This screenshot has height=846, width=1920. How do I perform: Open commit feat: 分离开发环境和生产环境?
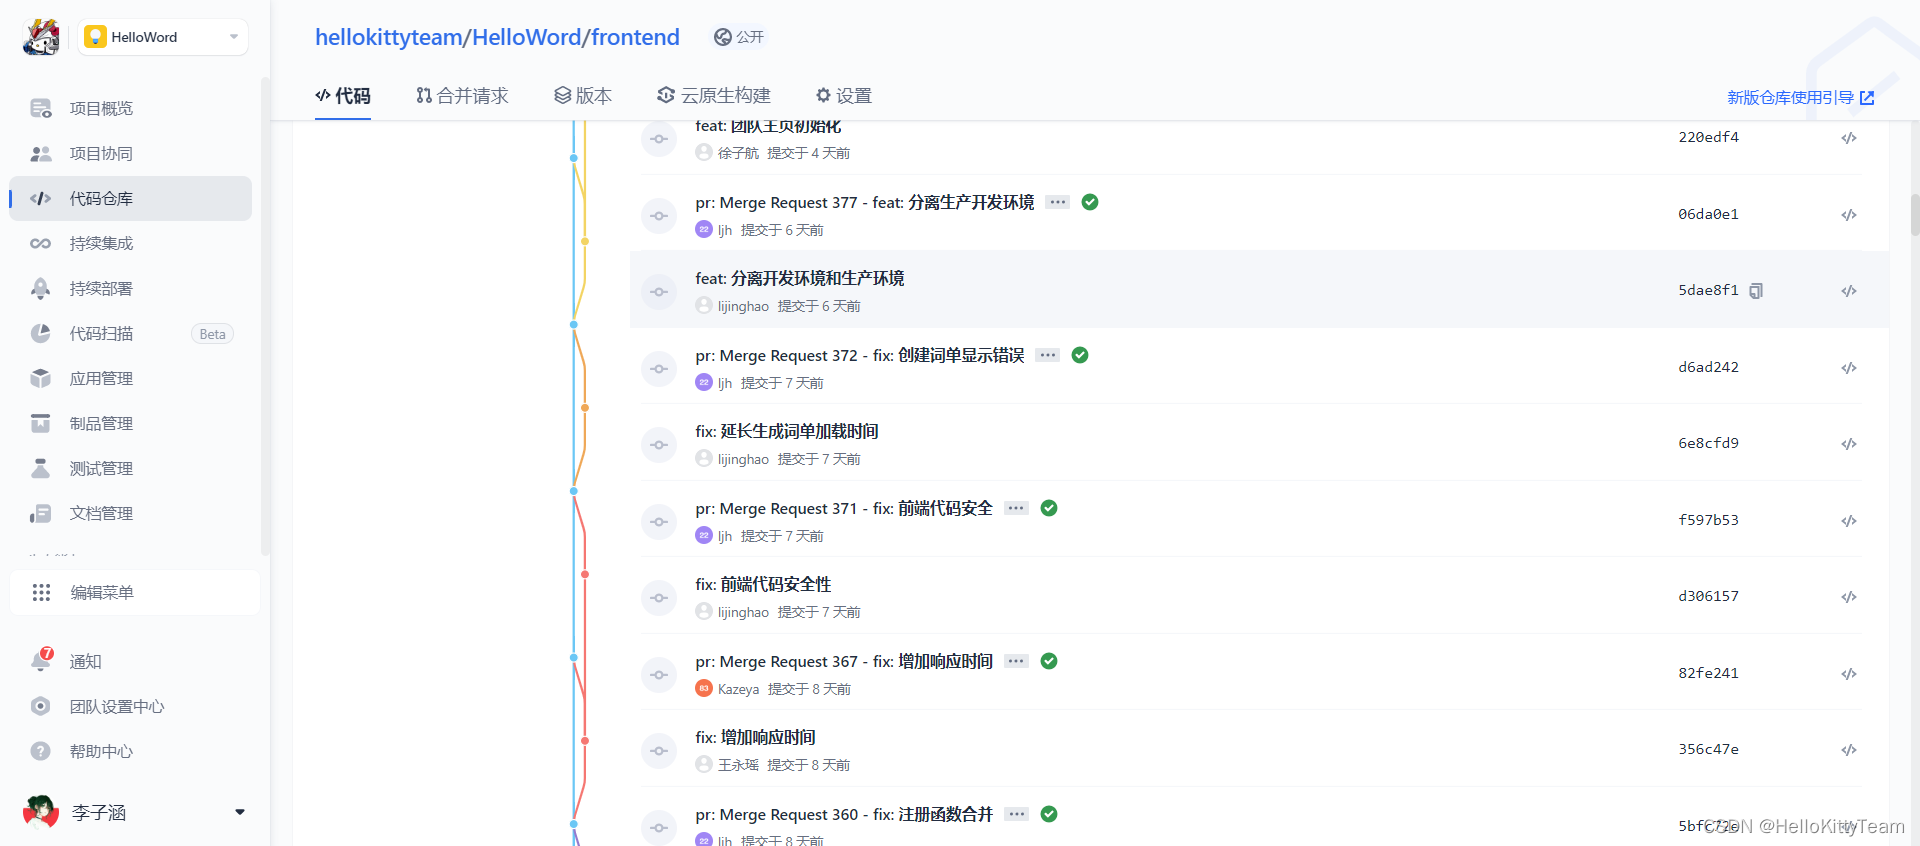pyautogui.click(x=799, y=278)
